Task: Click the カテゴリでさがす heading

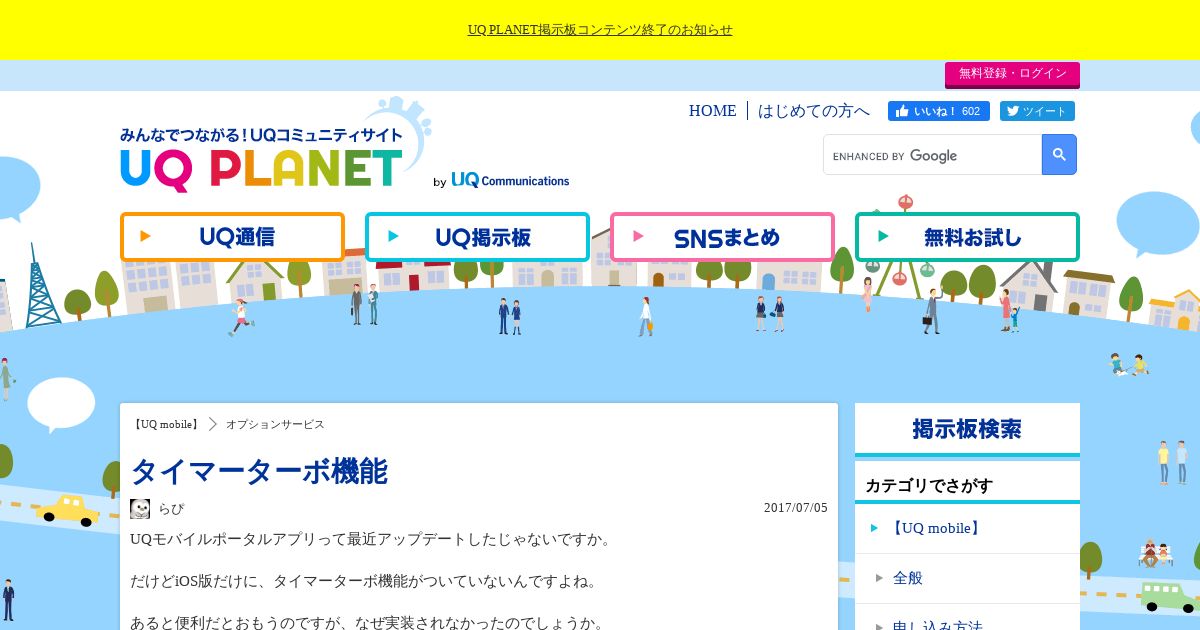Action: (929, 485)
